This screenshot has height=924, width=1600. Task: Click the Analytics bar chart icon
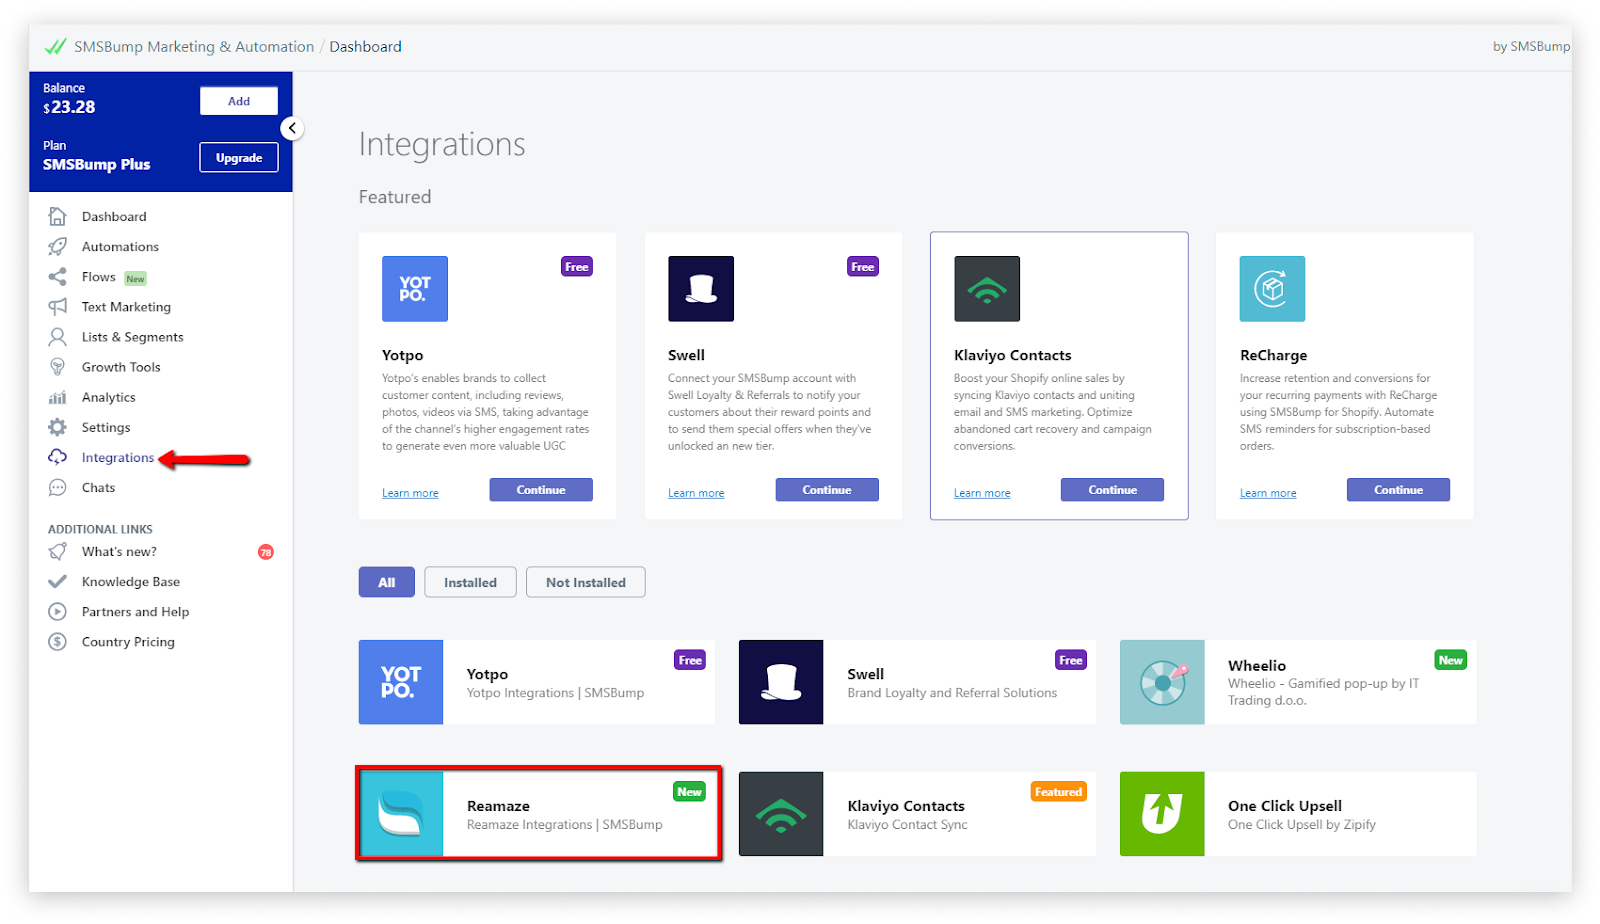(x=58, y=397)
